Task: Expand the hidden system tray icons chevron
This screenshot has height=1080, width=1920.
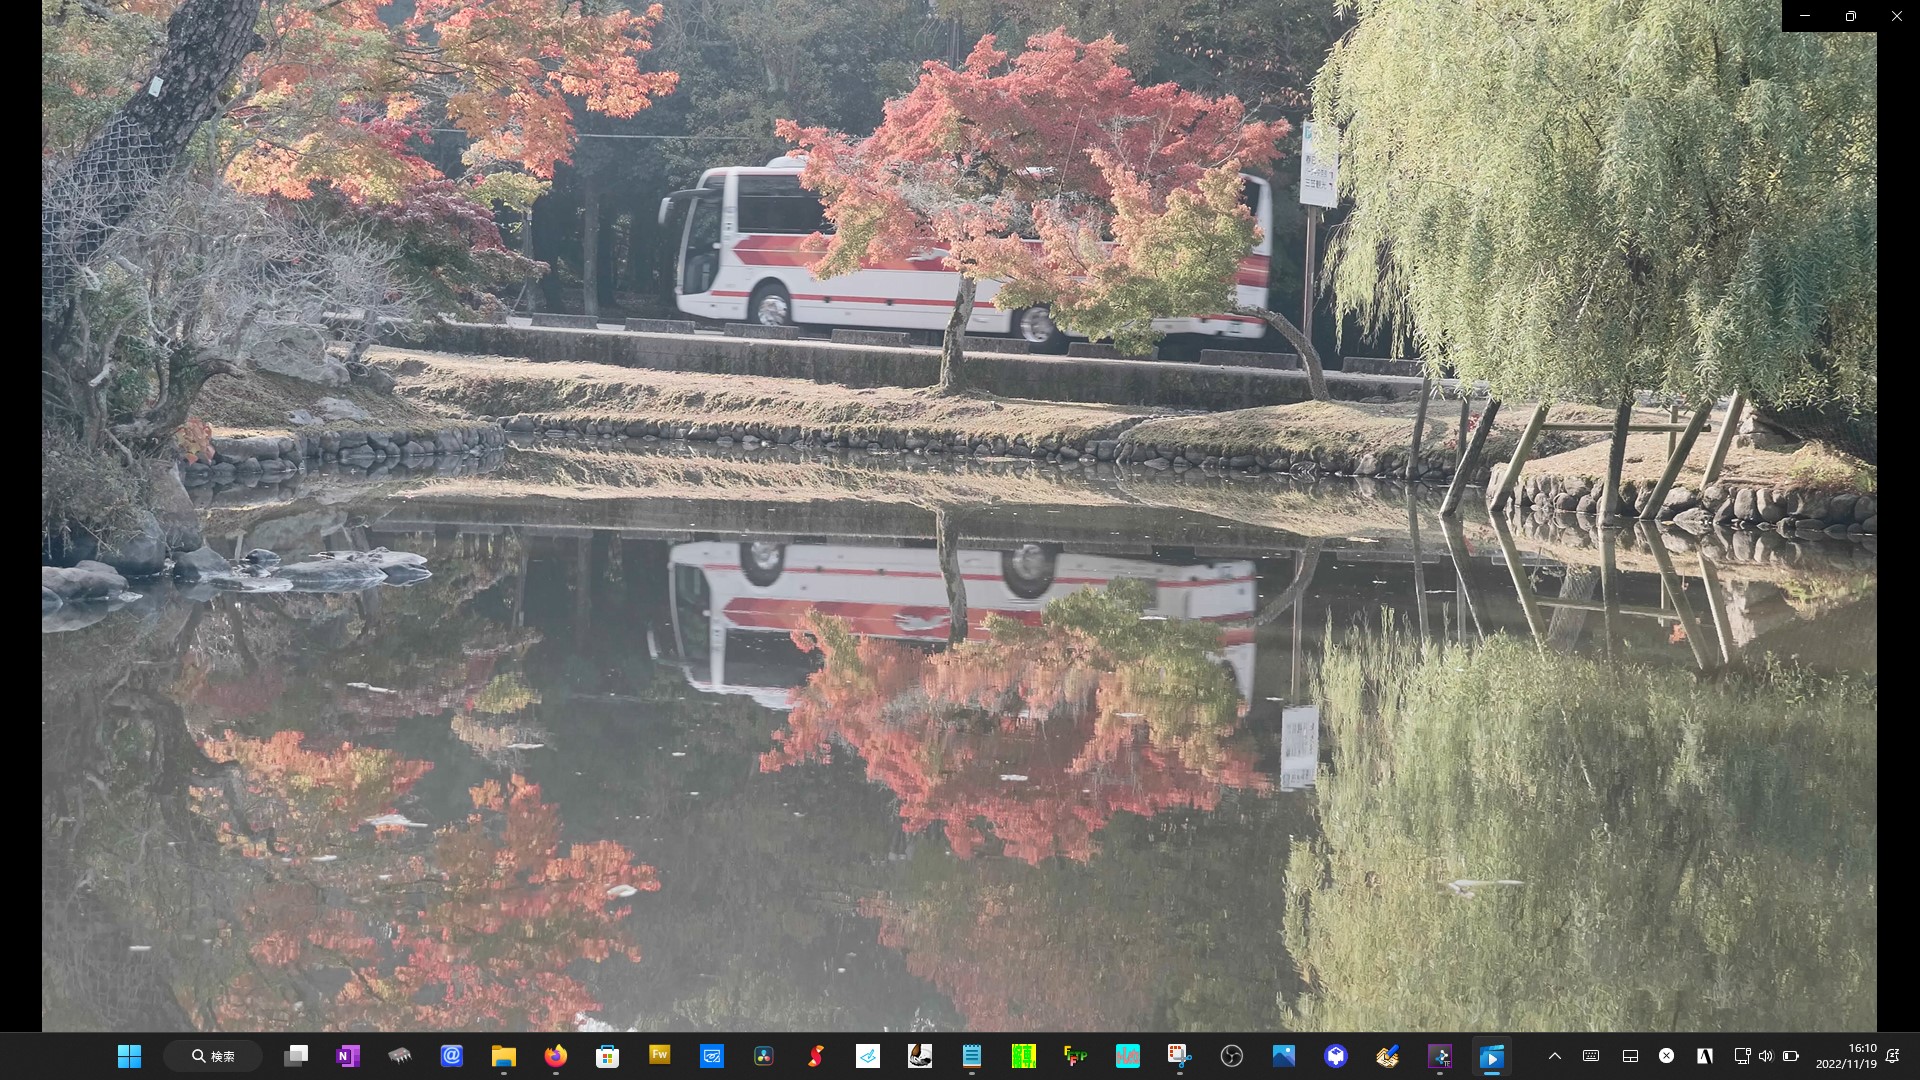Action: click(1554, 1056)
